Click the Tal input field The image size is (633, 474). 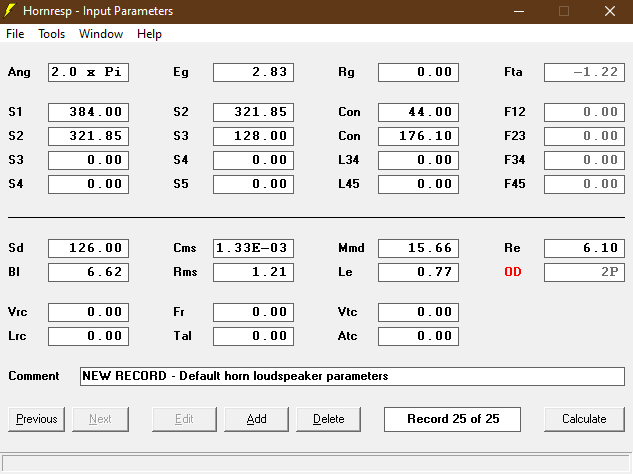254,336
